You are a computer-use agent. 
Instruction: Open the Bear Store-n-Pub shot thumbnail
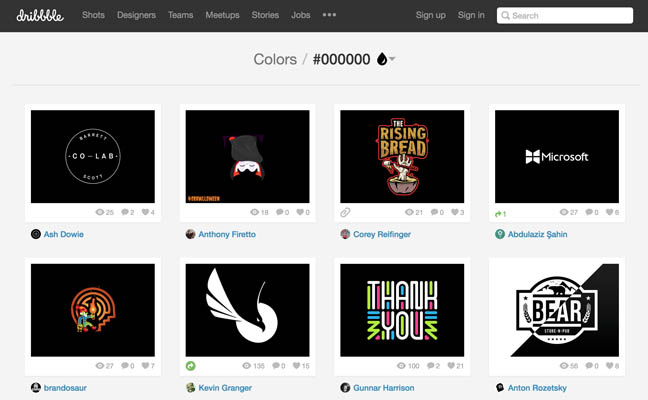557,310
